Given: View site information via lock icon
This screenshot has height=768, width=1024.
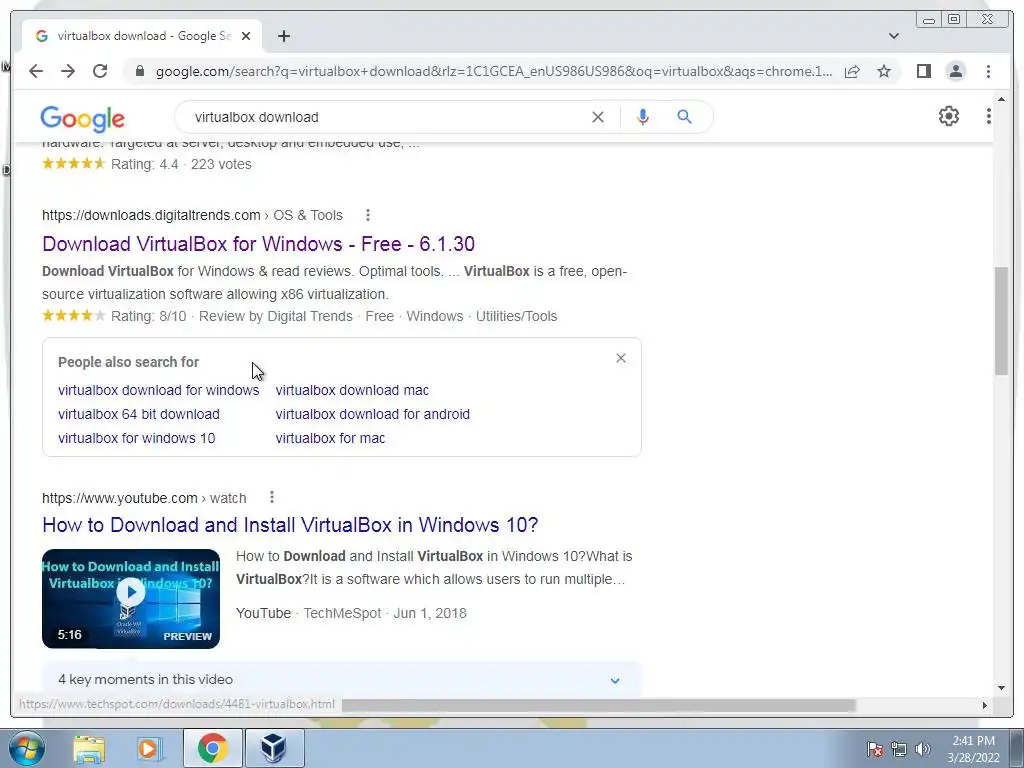Looking at the screenshot, I should (139, 71).
